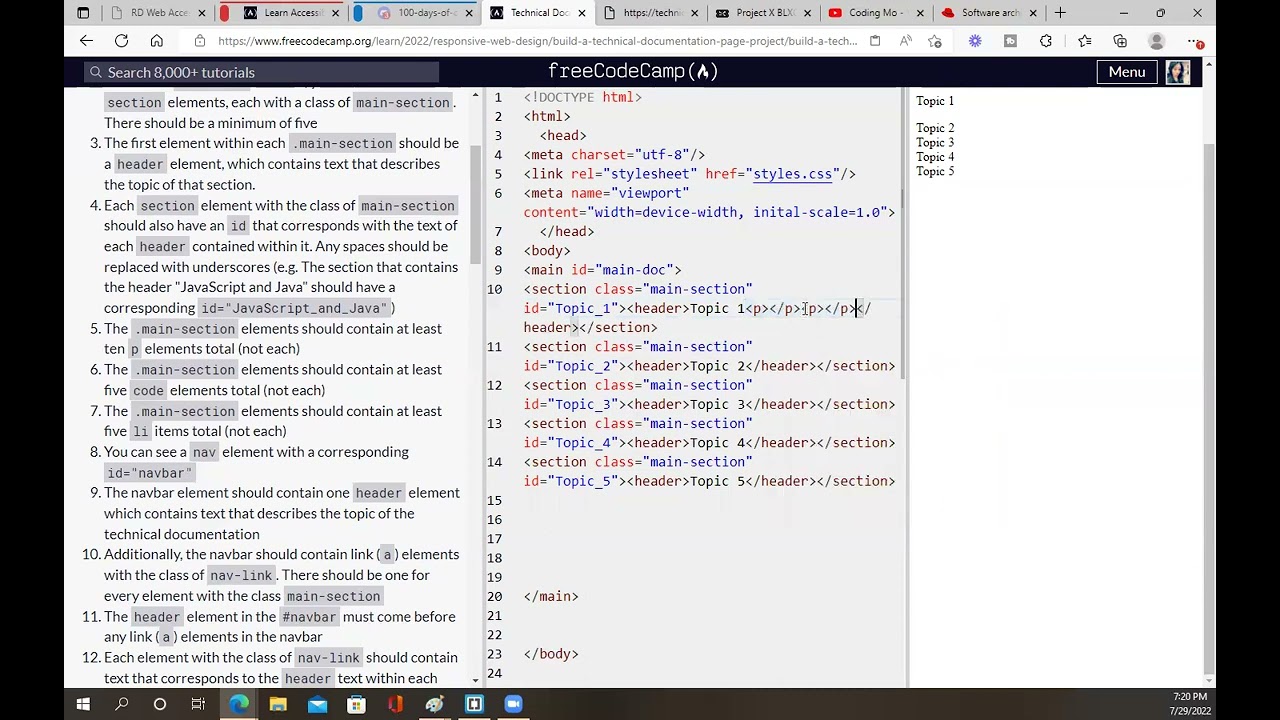The height and width of the screenshot is (720, 1280).
Task: Open dark square app on taskbar
Action: 474,704
